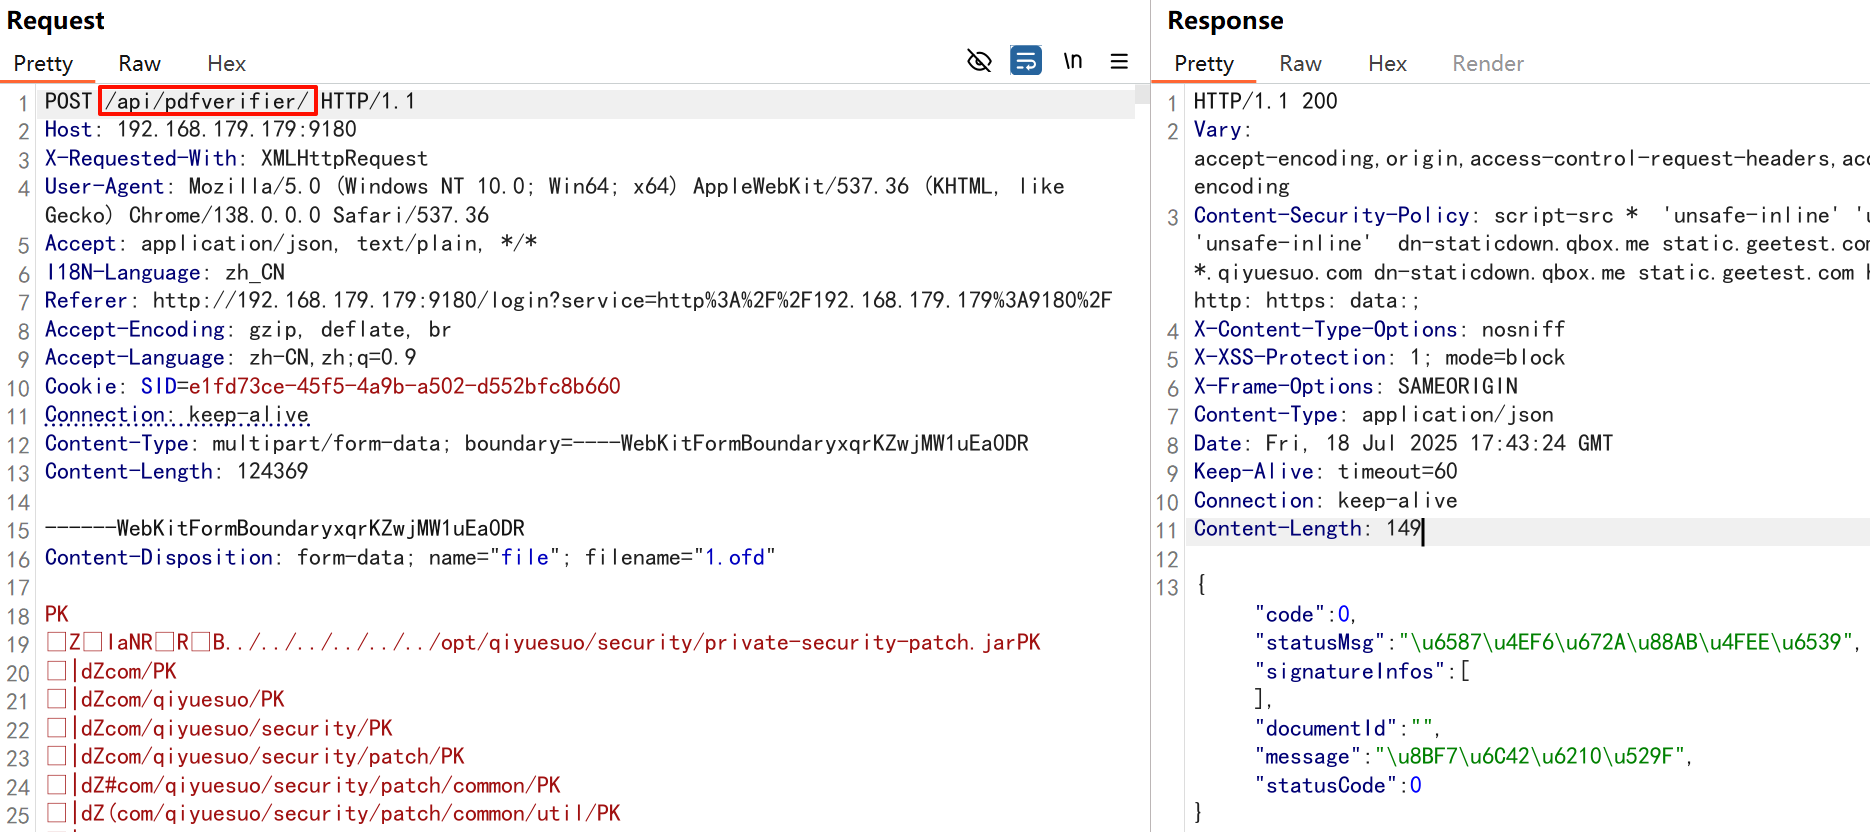Open the Response Hex tab

click(x=1387, y=64)
